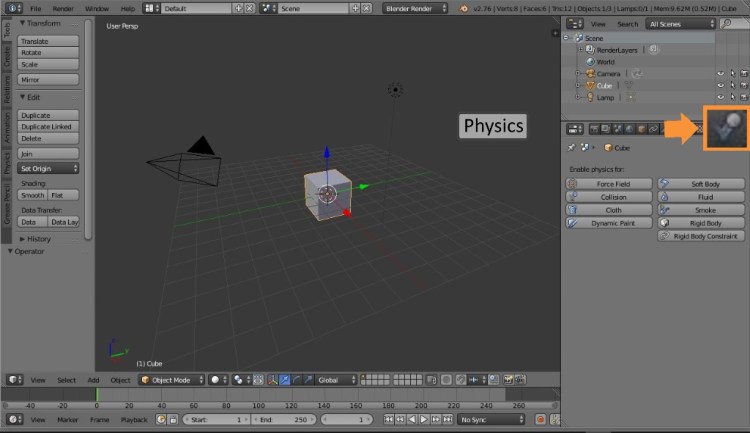The width and height of the screenshot is (750, 433).
Task: Click the Blender logo in the header
Action: (x=463, y=8)
